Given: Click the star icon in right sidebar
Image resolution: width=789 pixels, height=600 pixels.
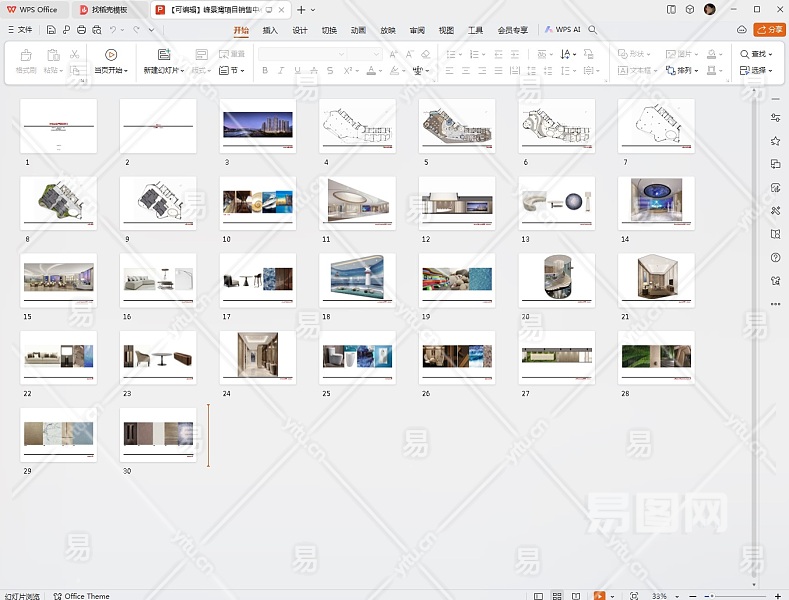Looking at the screenshot, I should click(775, 141).
